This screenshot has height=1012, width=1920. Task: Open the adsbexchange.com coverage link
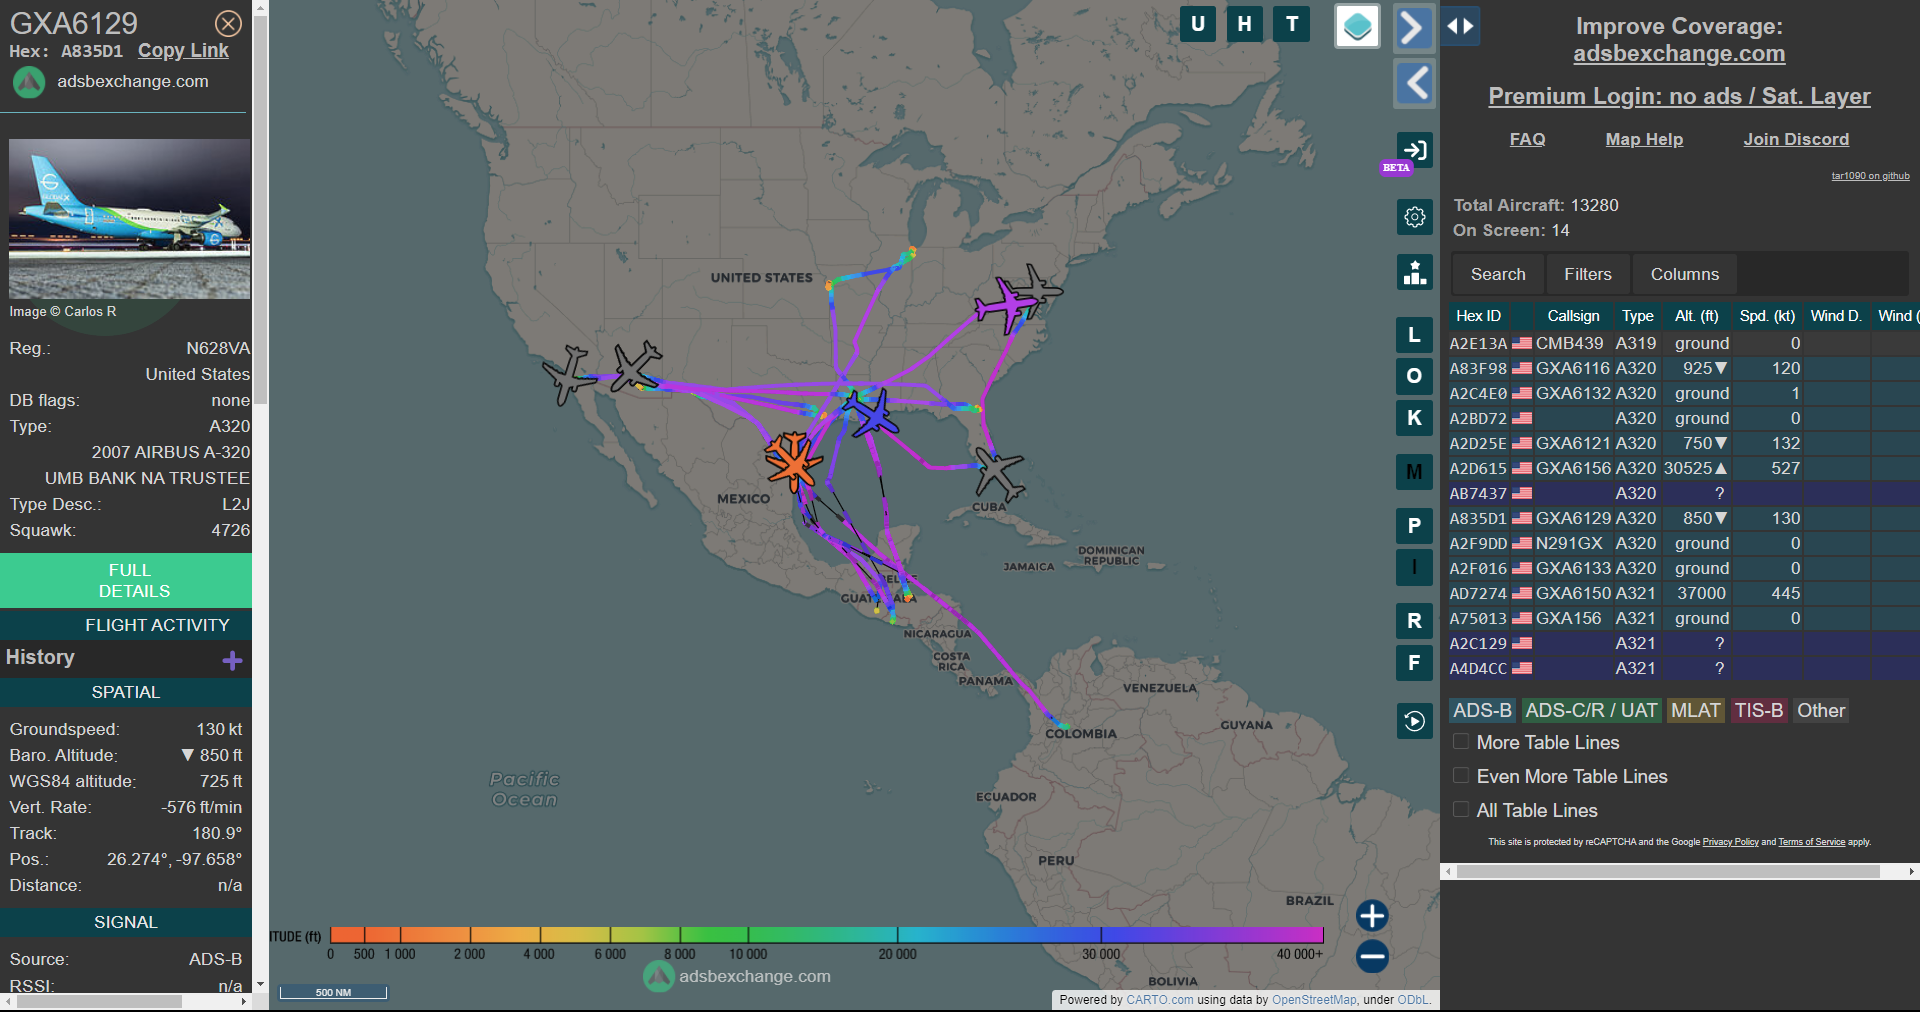1679,54
